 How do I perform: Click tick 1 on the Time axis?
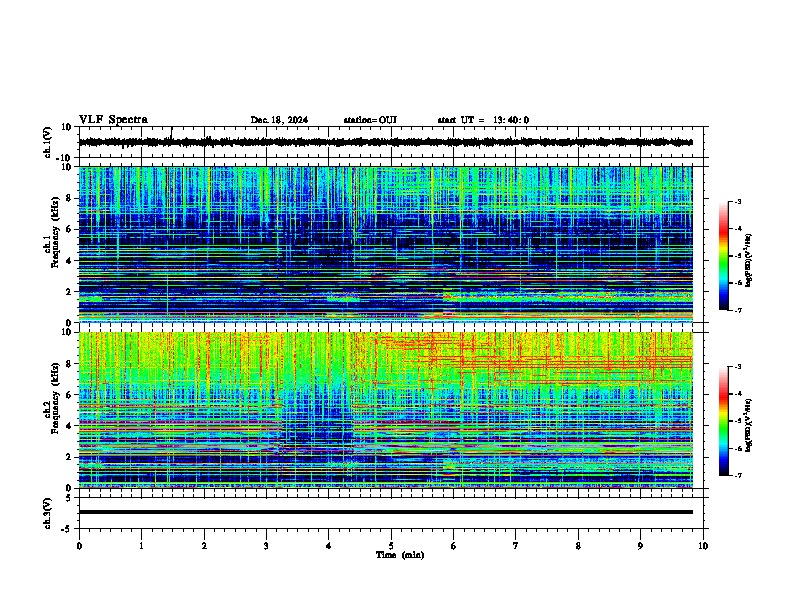point(141,546)
